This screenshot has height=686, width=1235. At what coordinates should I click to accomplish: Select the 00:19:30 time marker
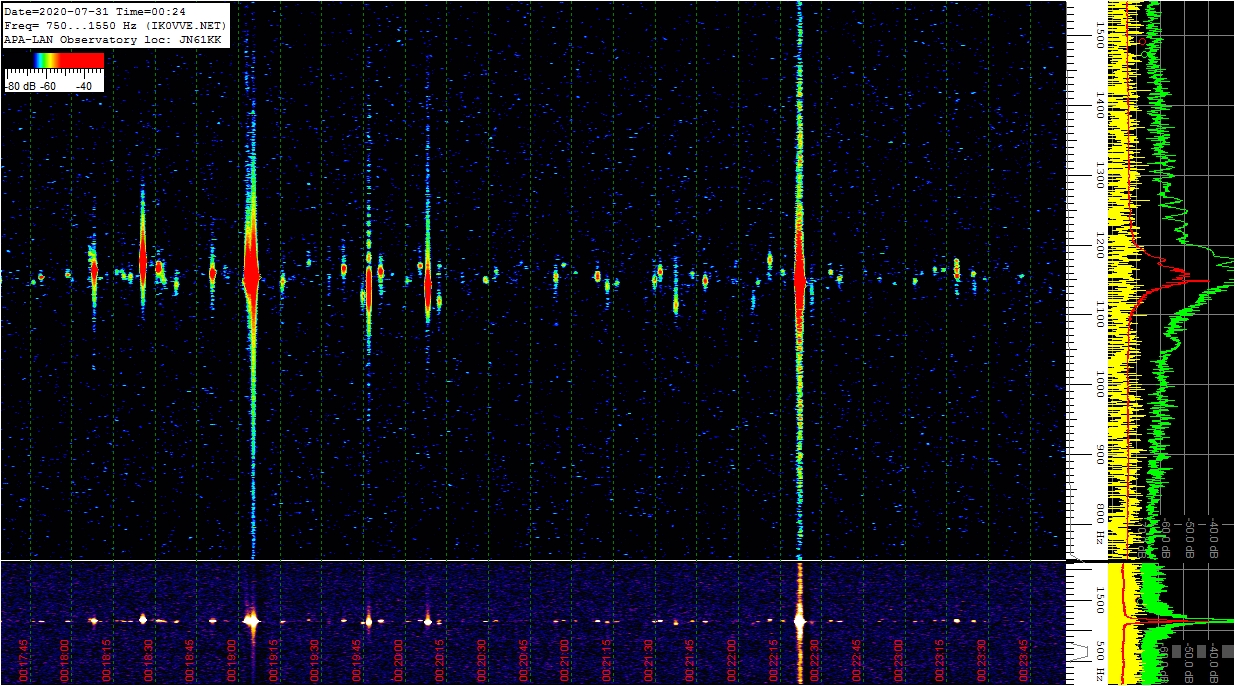(314, 662)
